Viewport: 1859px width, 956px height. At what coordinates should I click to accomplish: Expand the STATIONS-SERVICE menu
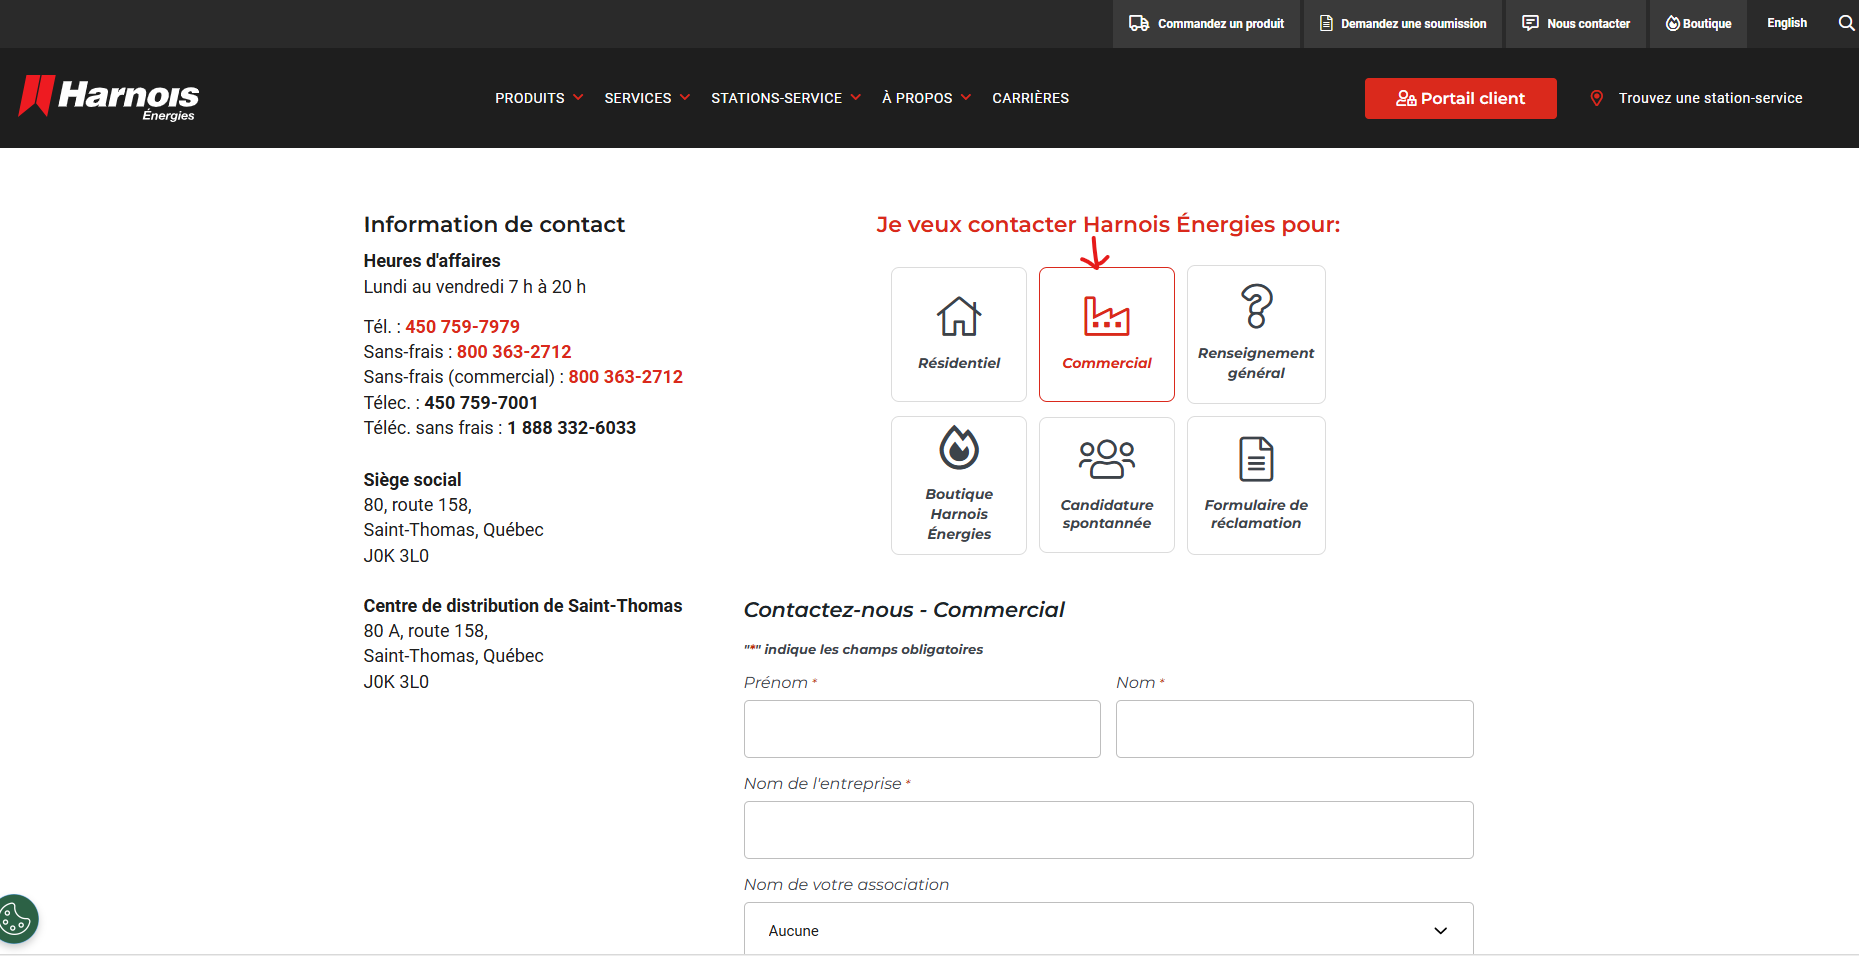click(x=786, y=98)
